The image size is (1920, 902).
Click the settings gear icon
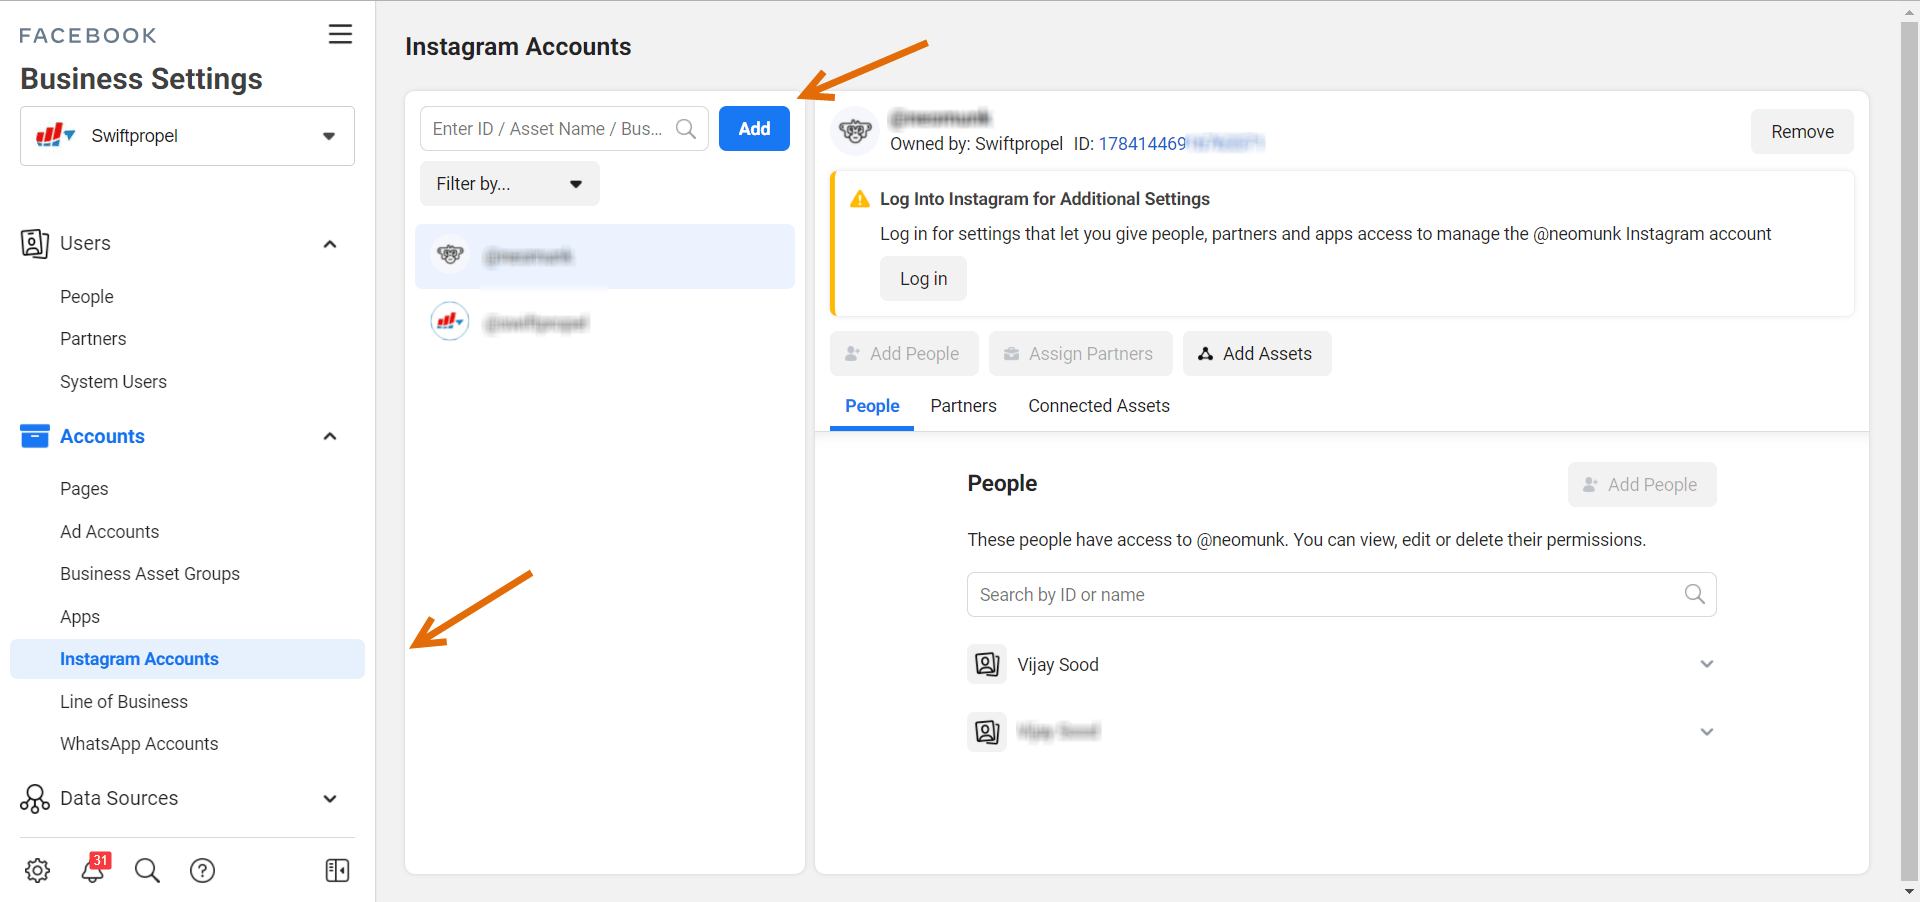click(38, 870)
